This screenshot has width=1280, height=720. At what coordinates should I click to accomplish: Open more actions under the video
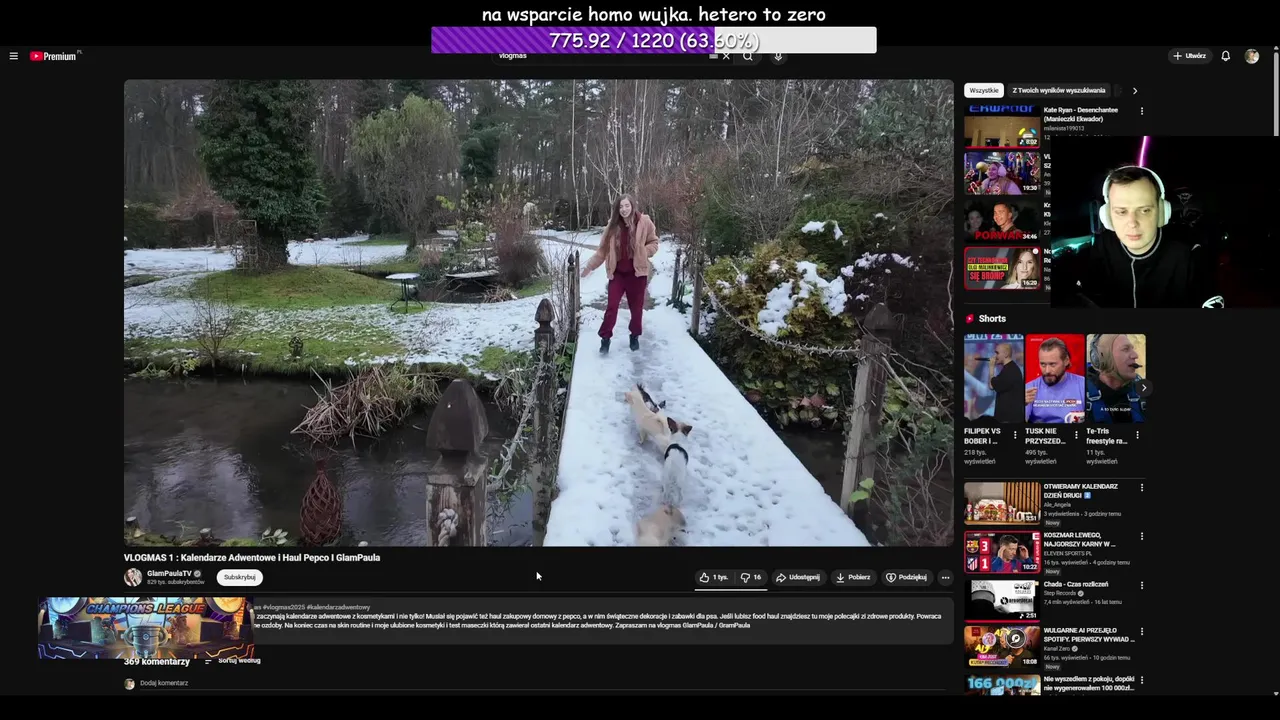[x=945, y=577]
